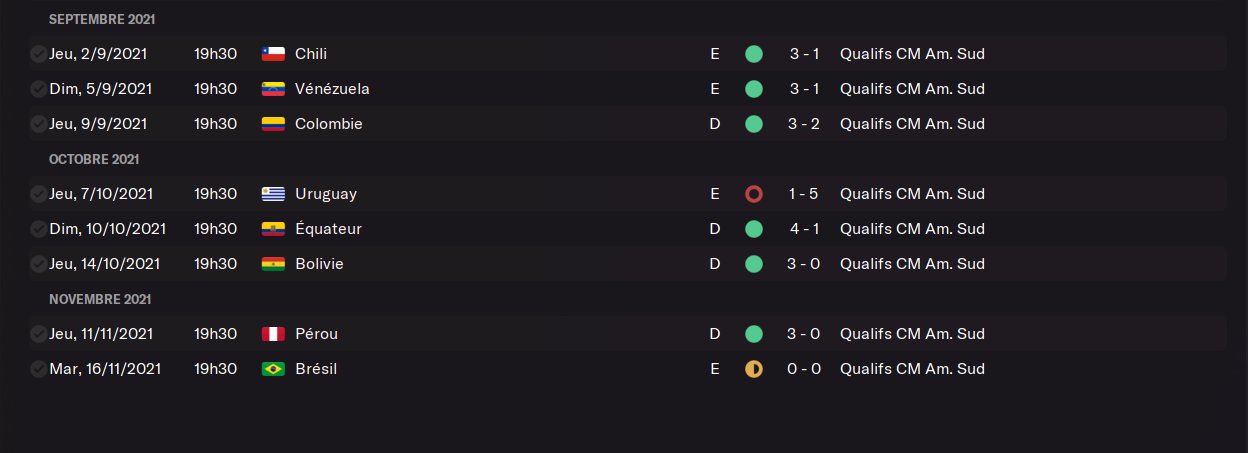Viewport: 1248px width, 453px height.
Task: Toggle the checkmark beside Mar, 16/11/2021
Action: tap(38, 369)
